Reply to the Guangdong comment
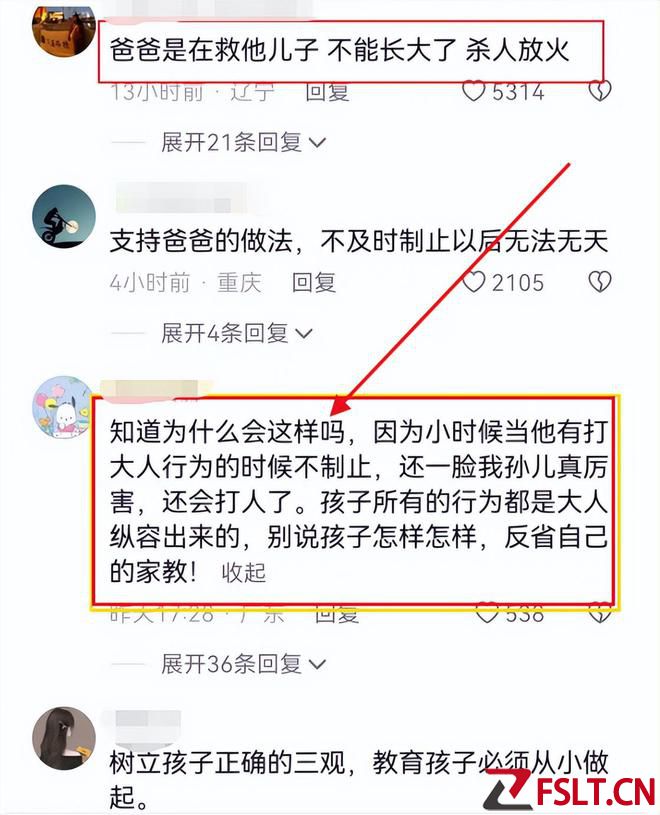 tap(337, 614)
